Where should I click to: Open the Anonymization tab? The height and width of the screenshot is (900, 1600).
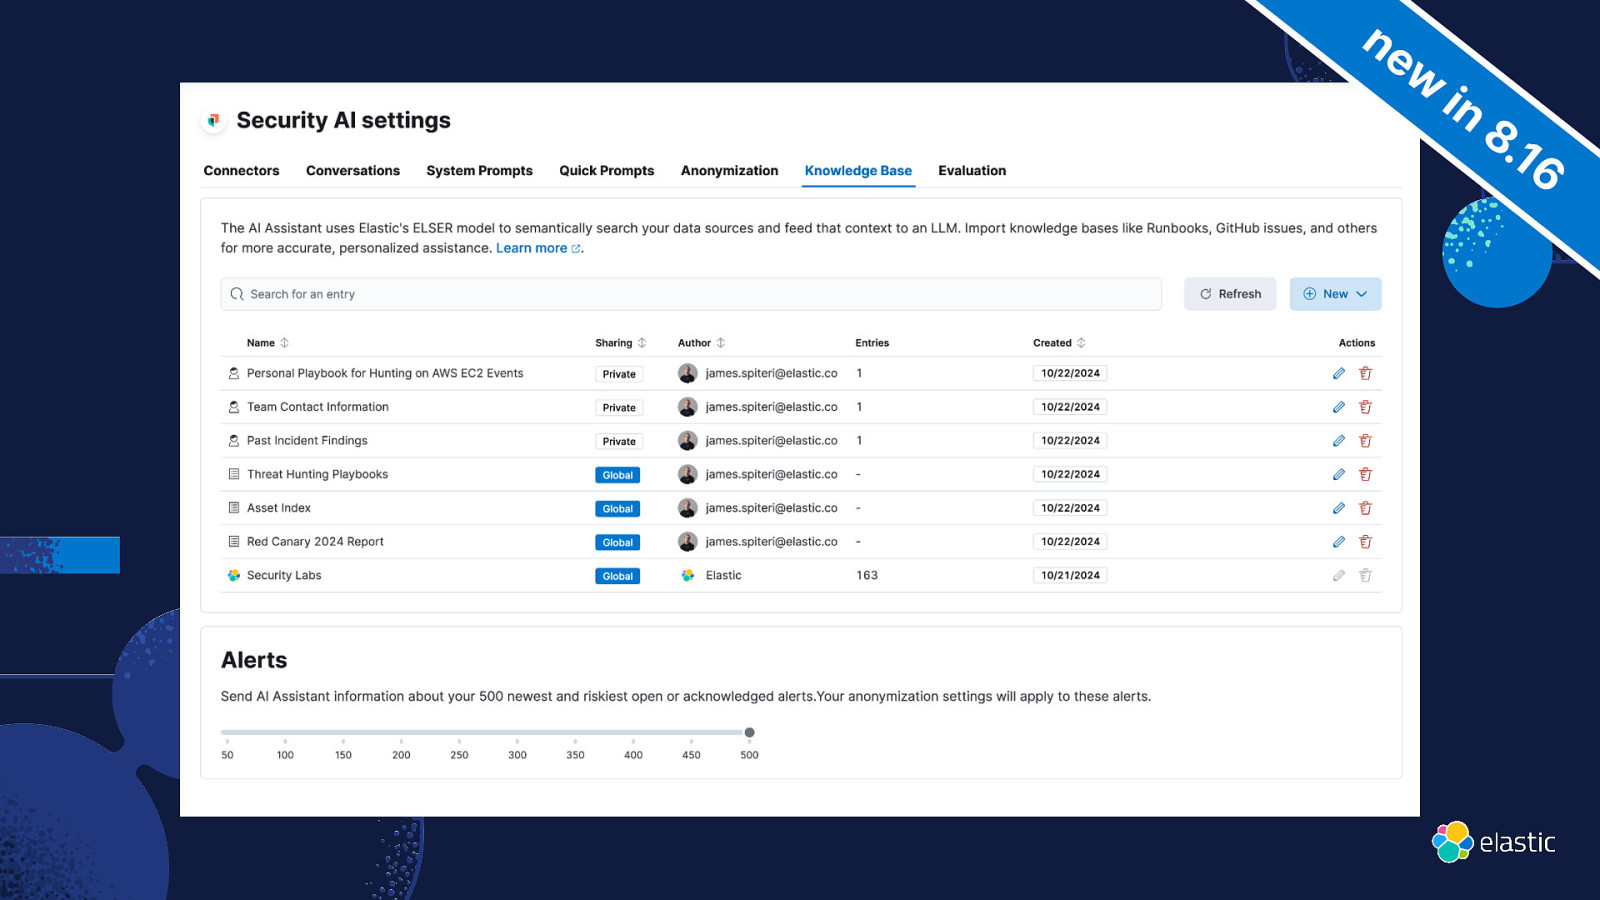coord(729,171)
